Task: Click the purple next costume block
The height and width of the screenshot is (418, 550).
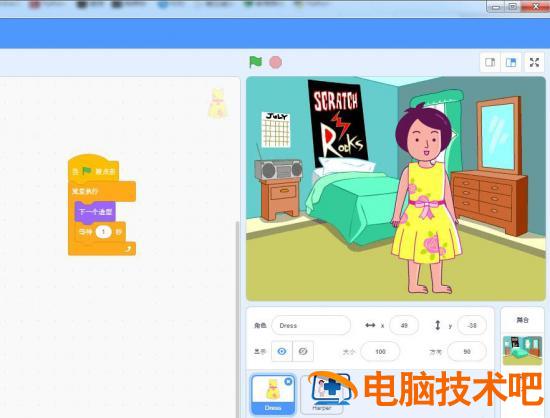Action: 95,212
